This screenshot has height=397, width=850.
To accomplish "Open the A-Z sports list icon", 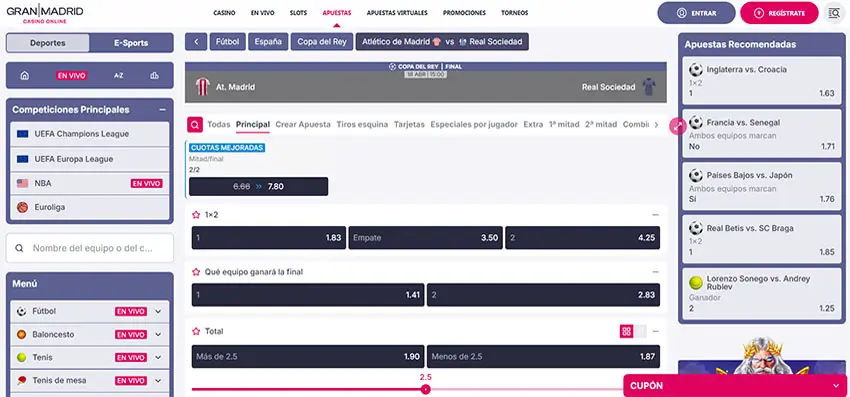I will (x=119, y=76).
